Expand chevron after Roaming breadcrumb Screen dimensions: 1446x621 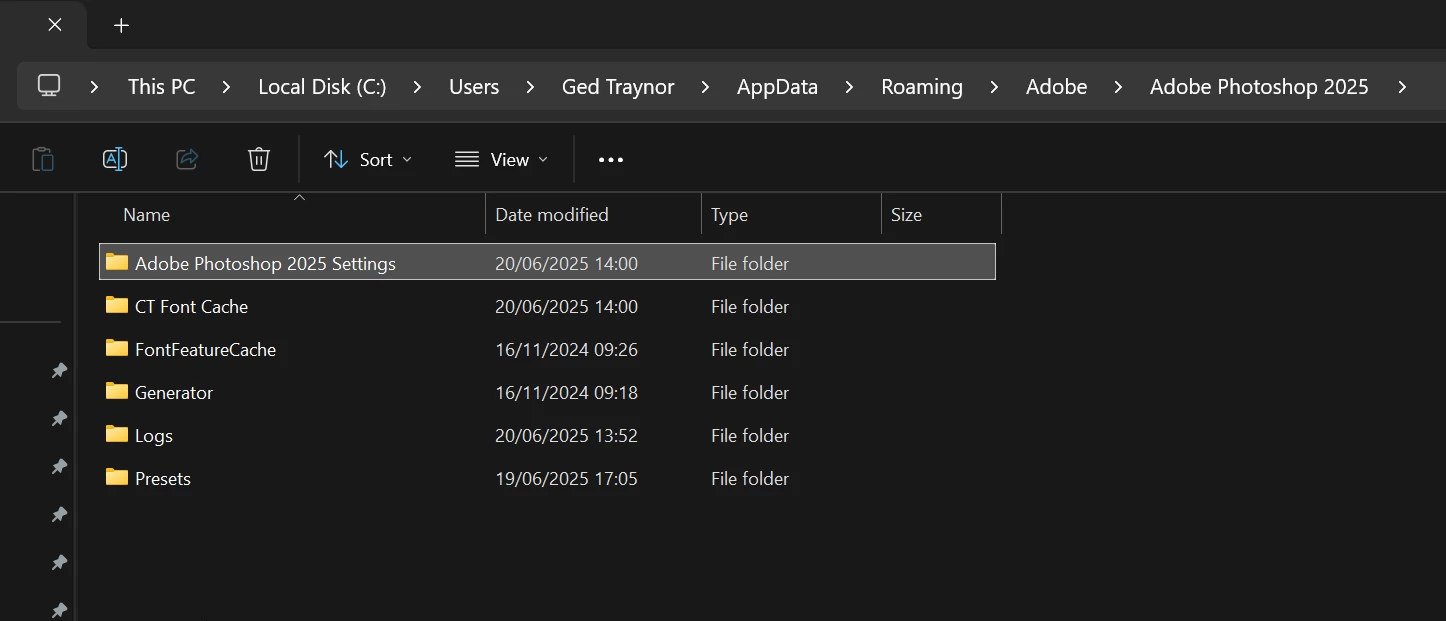995,87
